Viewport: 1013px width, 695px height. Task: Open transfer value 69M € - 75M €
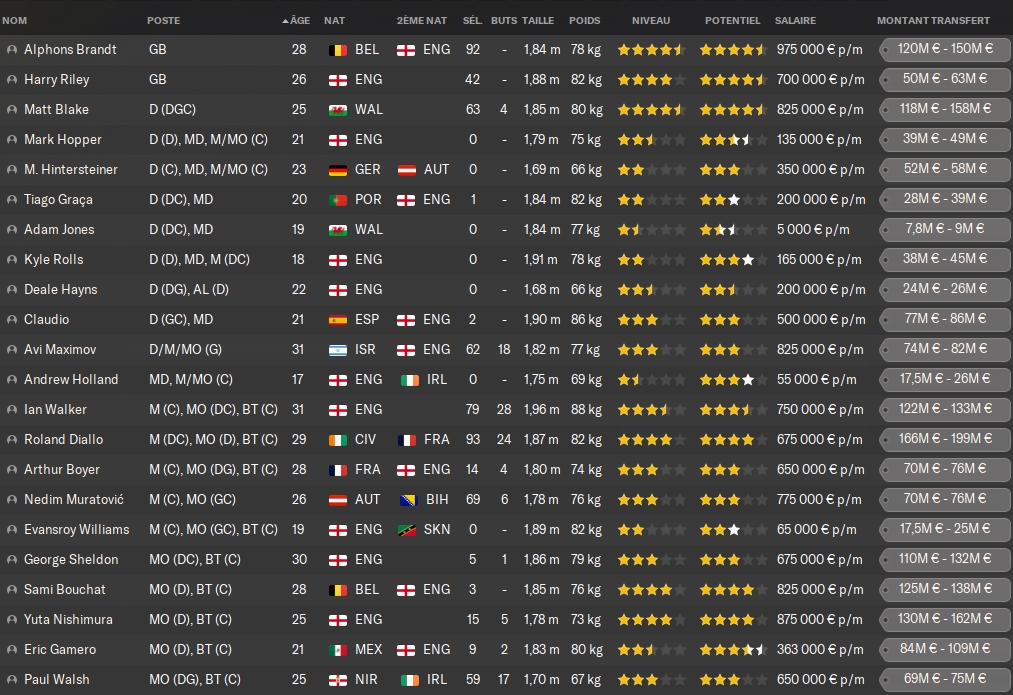[x=945, y=679]
